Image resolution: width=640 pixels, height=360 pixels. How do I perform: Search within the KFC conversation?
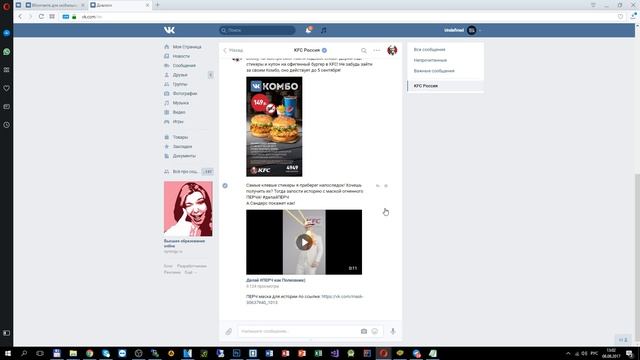364,50
